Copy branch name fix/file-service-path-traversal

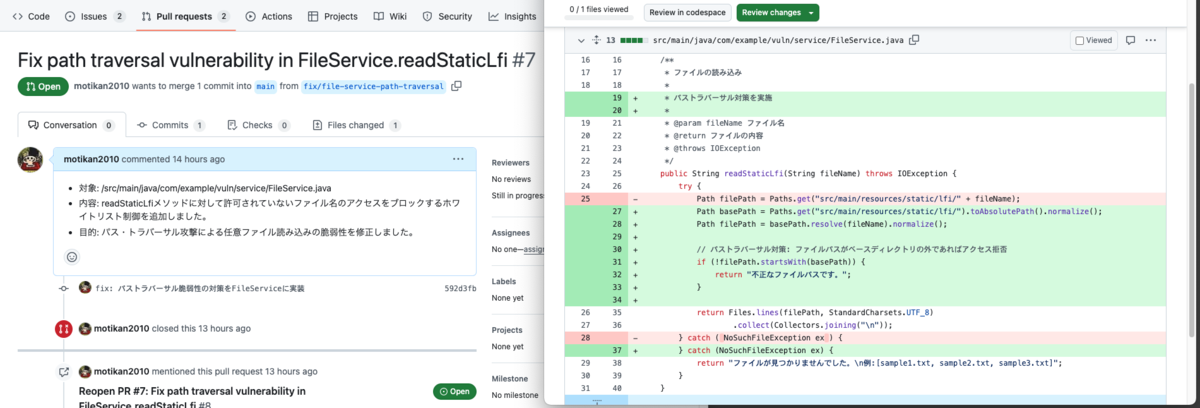pos(457,86)
